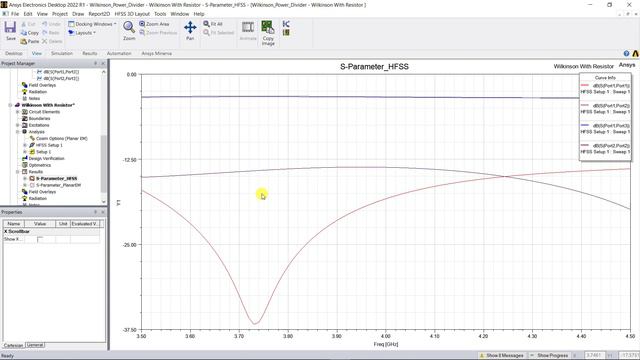This screenshot has height=360, width=640.
Task: Click the green icon below the blue one
Action: click(x=286, y=33)
